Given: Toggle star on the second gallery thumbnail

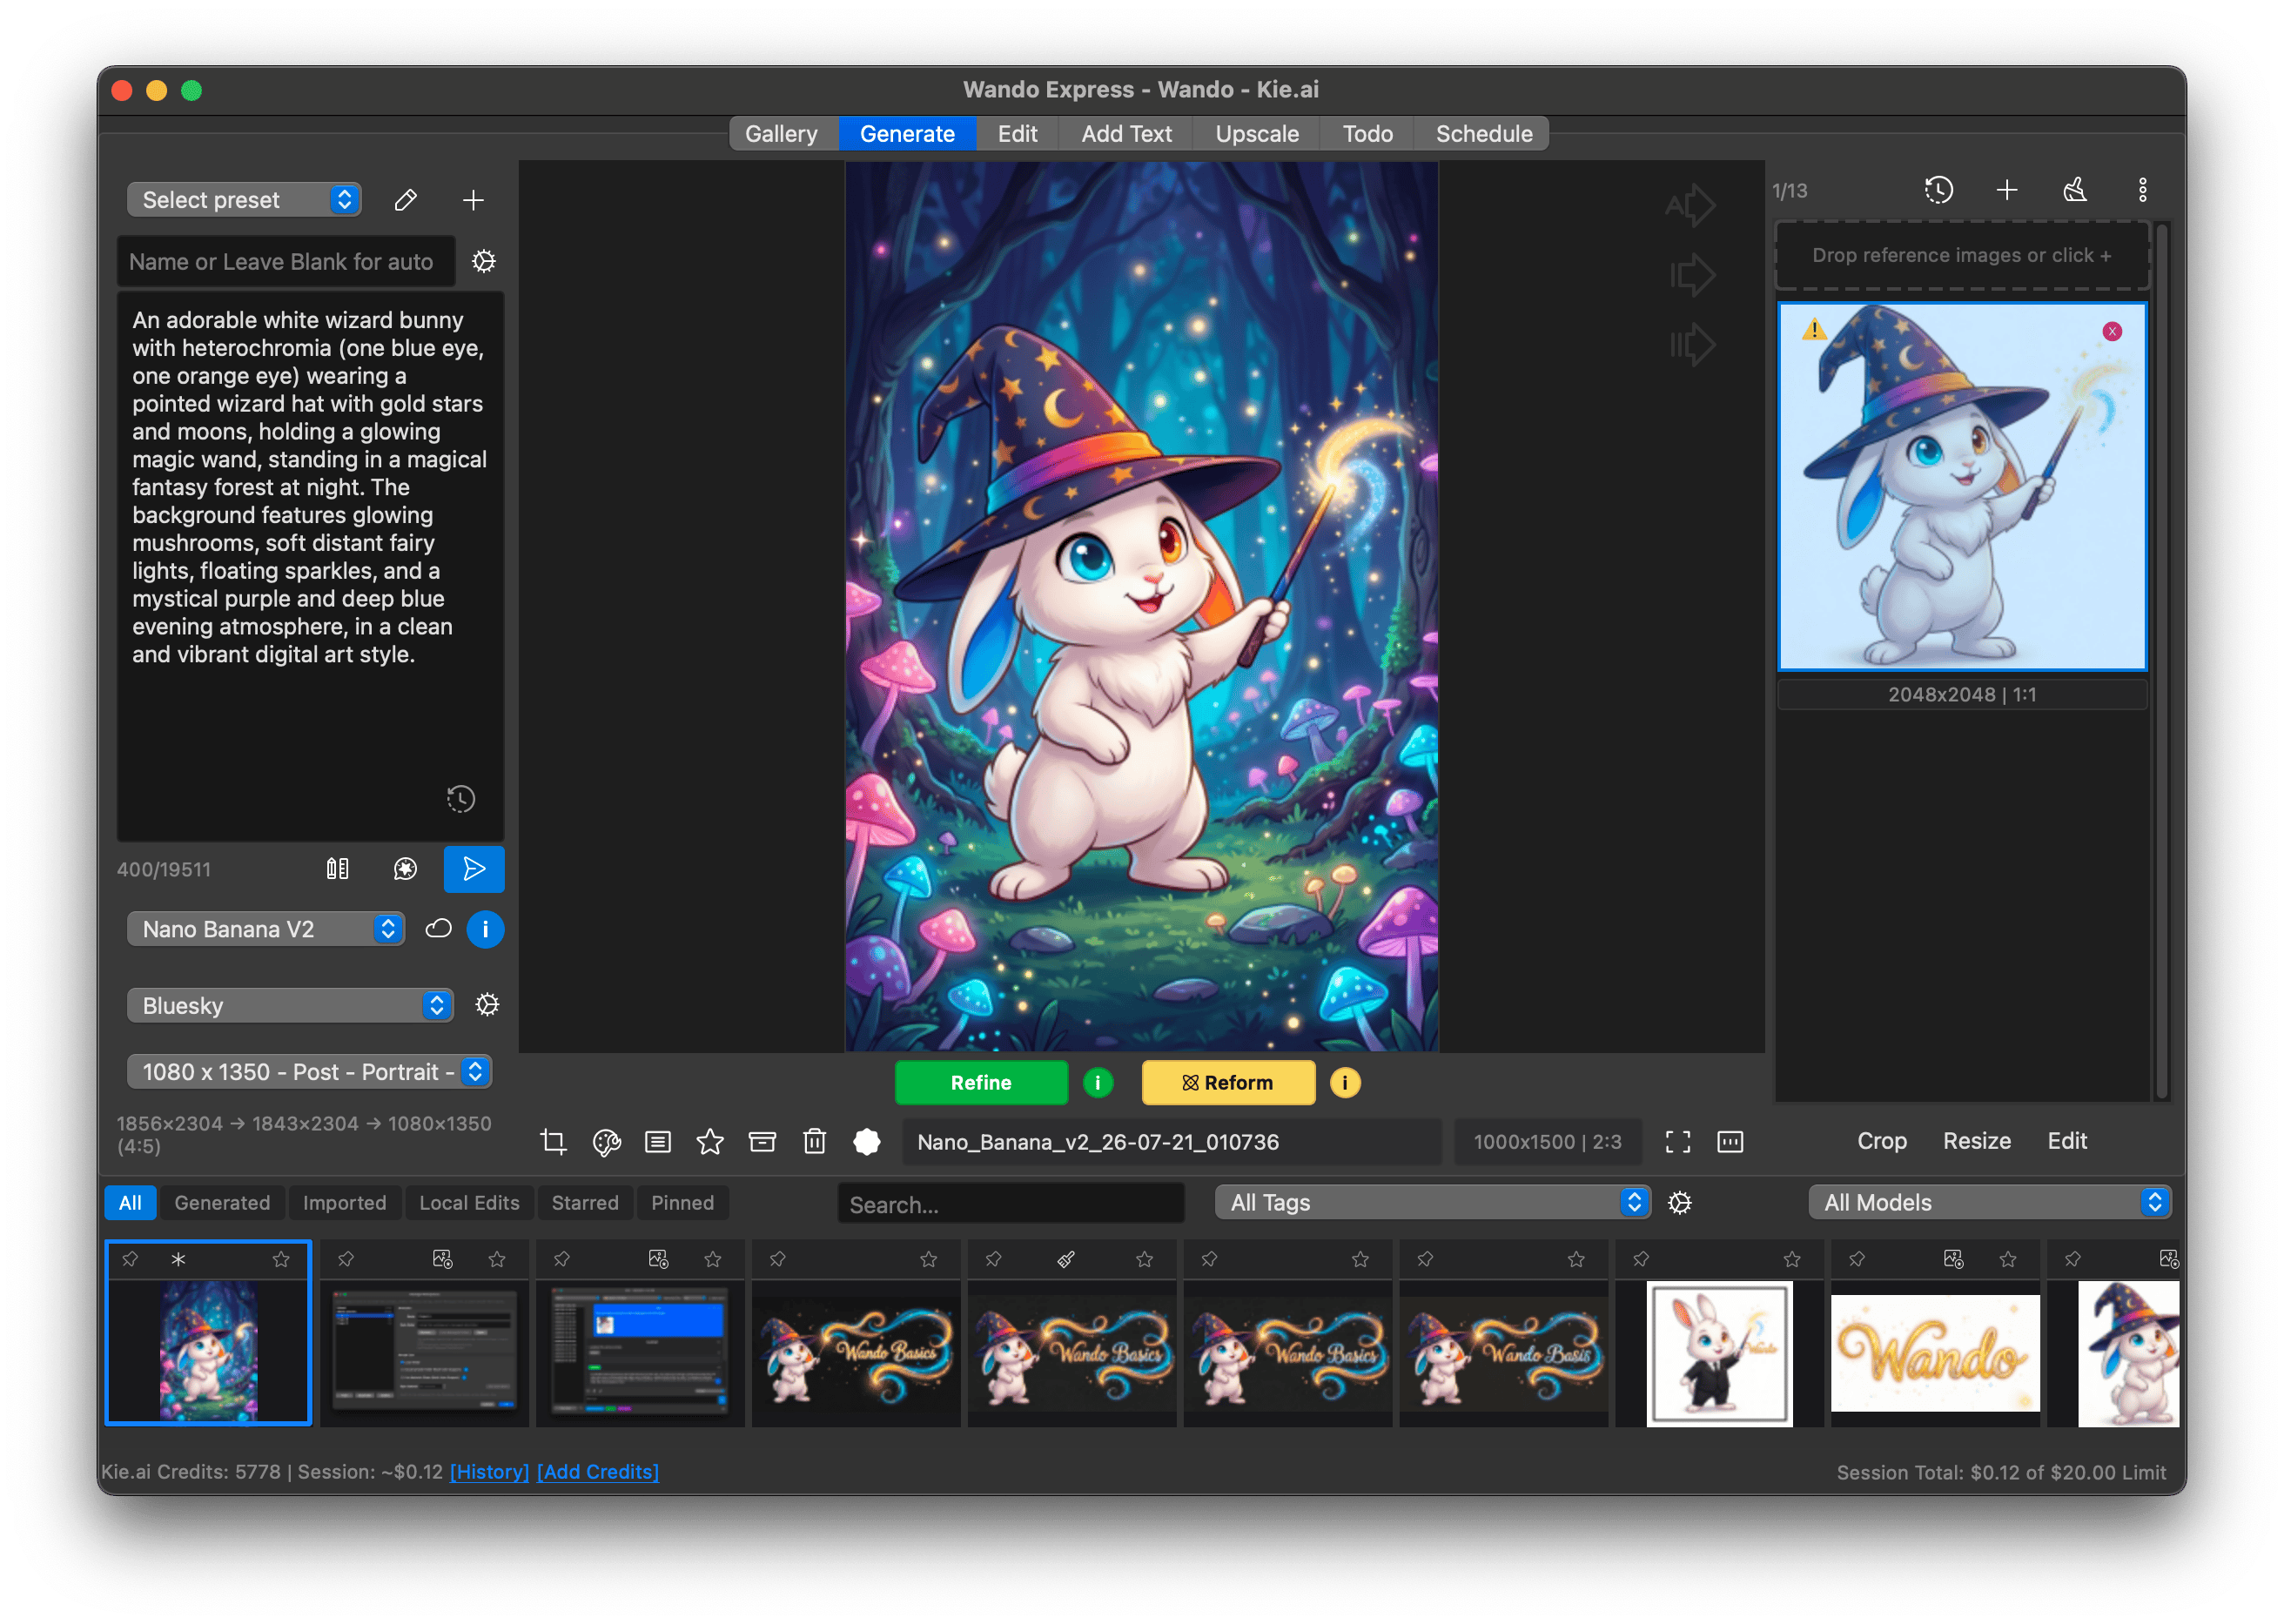Looking at the screenshot, I should [497, 1259].
